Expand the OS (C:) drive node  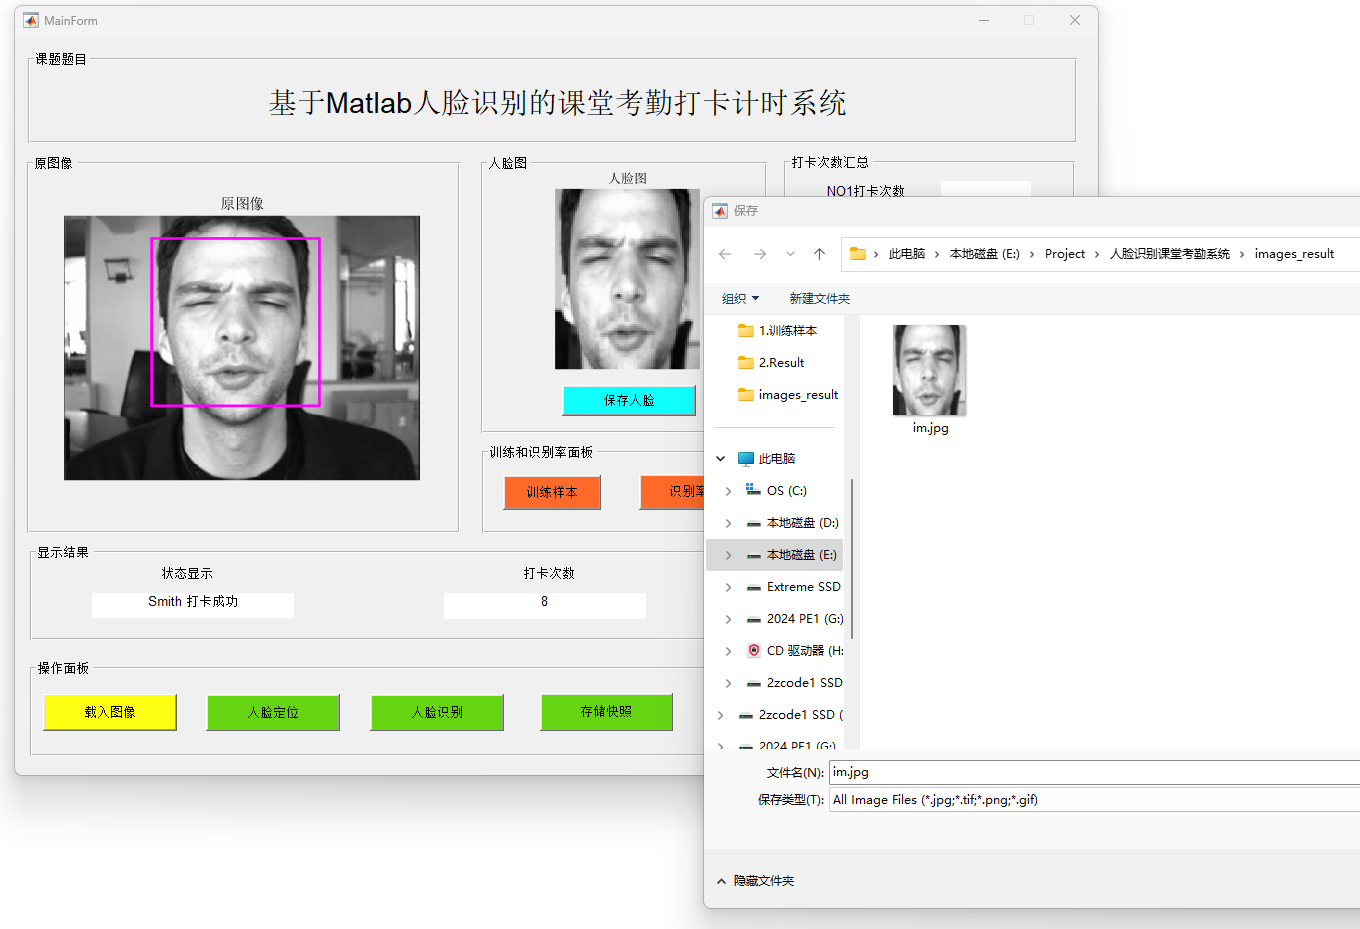728,491
